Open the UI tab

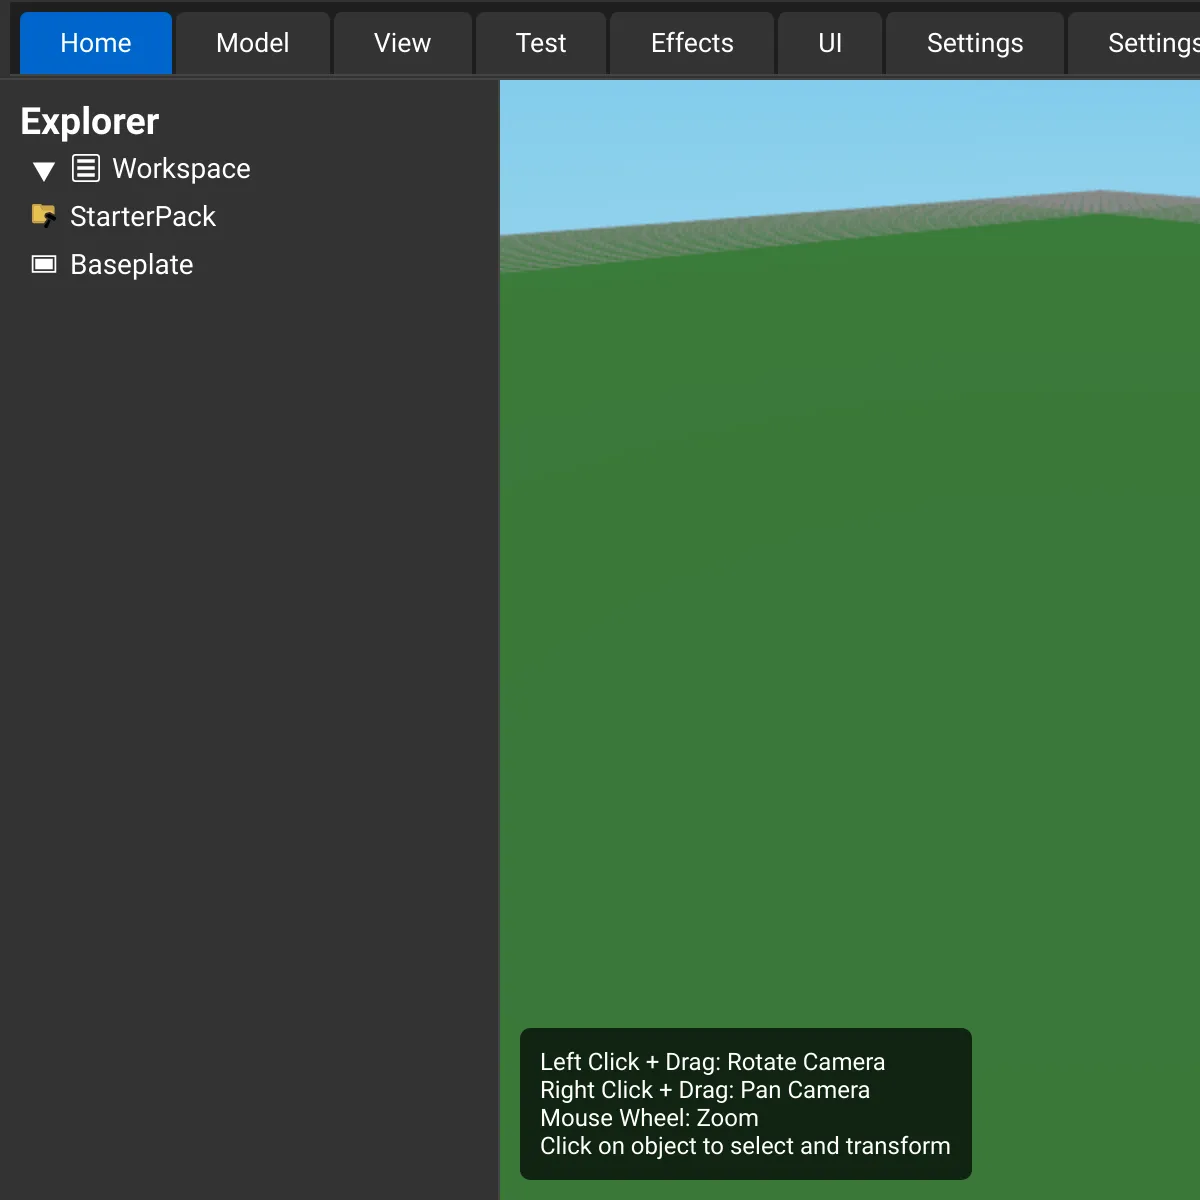click(830, 43)
